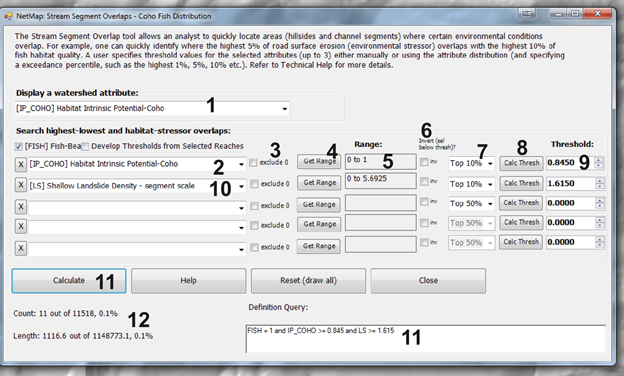Enable Develop Thresholds from Selected Reaches

85,146
